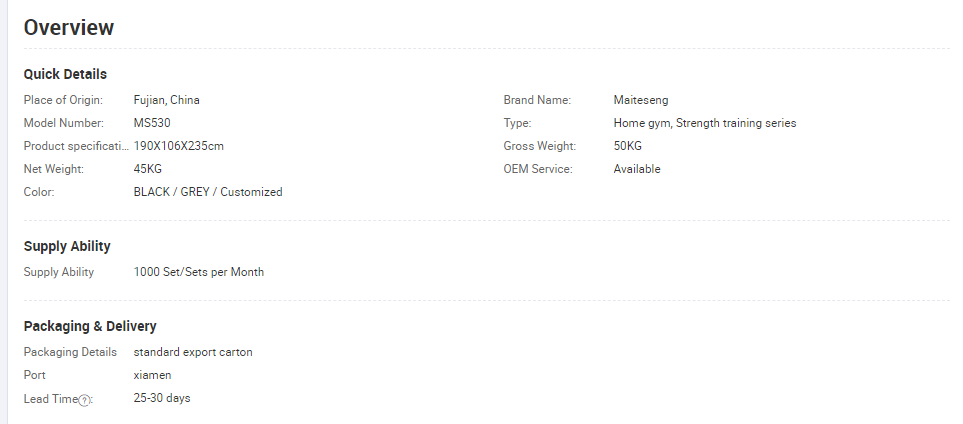Screen dimensions: 963x424
Task: Click the Overview heading
Action: point(69,28)
